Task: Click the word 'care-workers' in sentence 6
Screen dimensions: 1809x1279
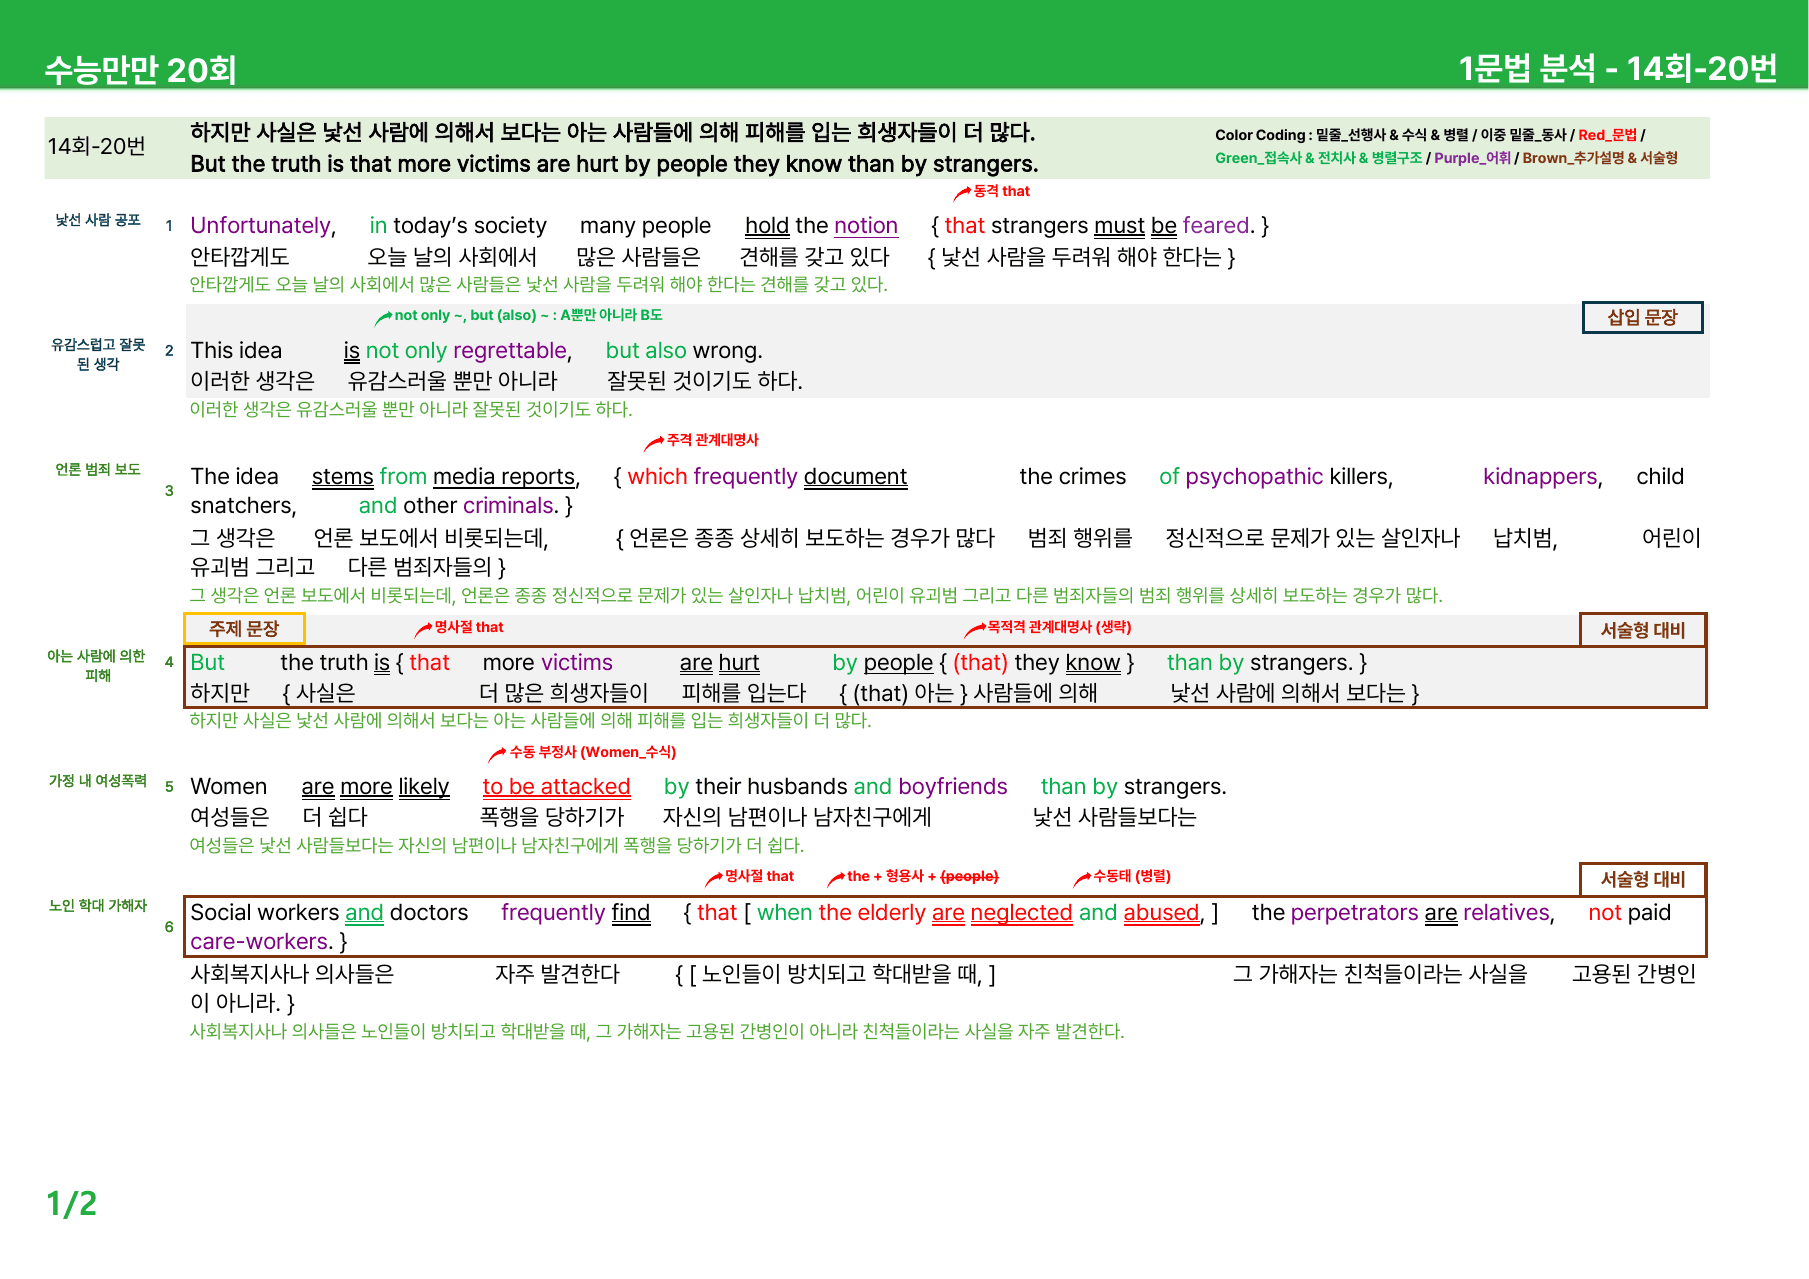Action: (x=259, y=942)
